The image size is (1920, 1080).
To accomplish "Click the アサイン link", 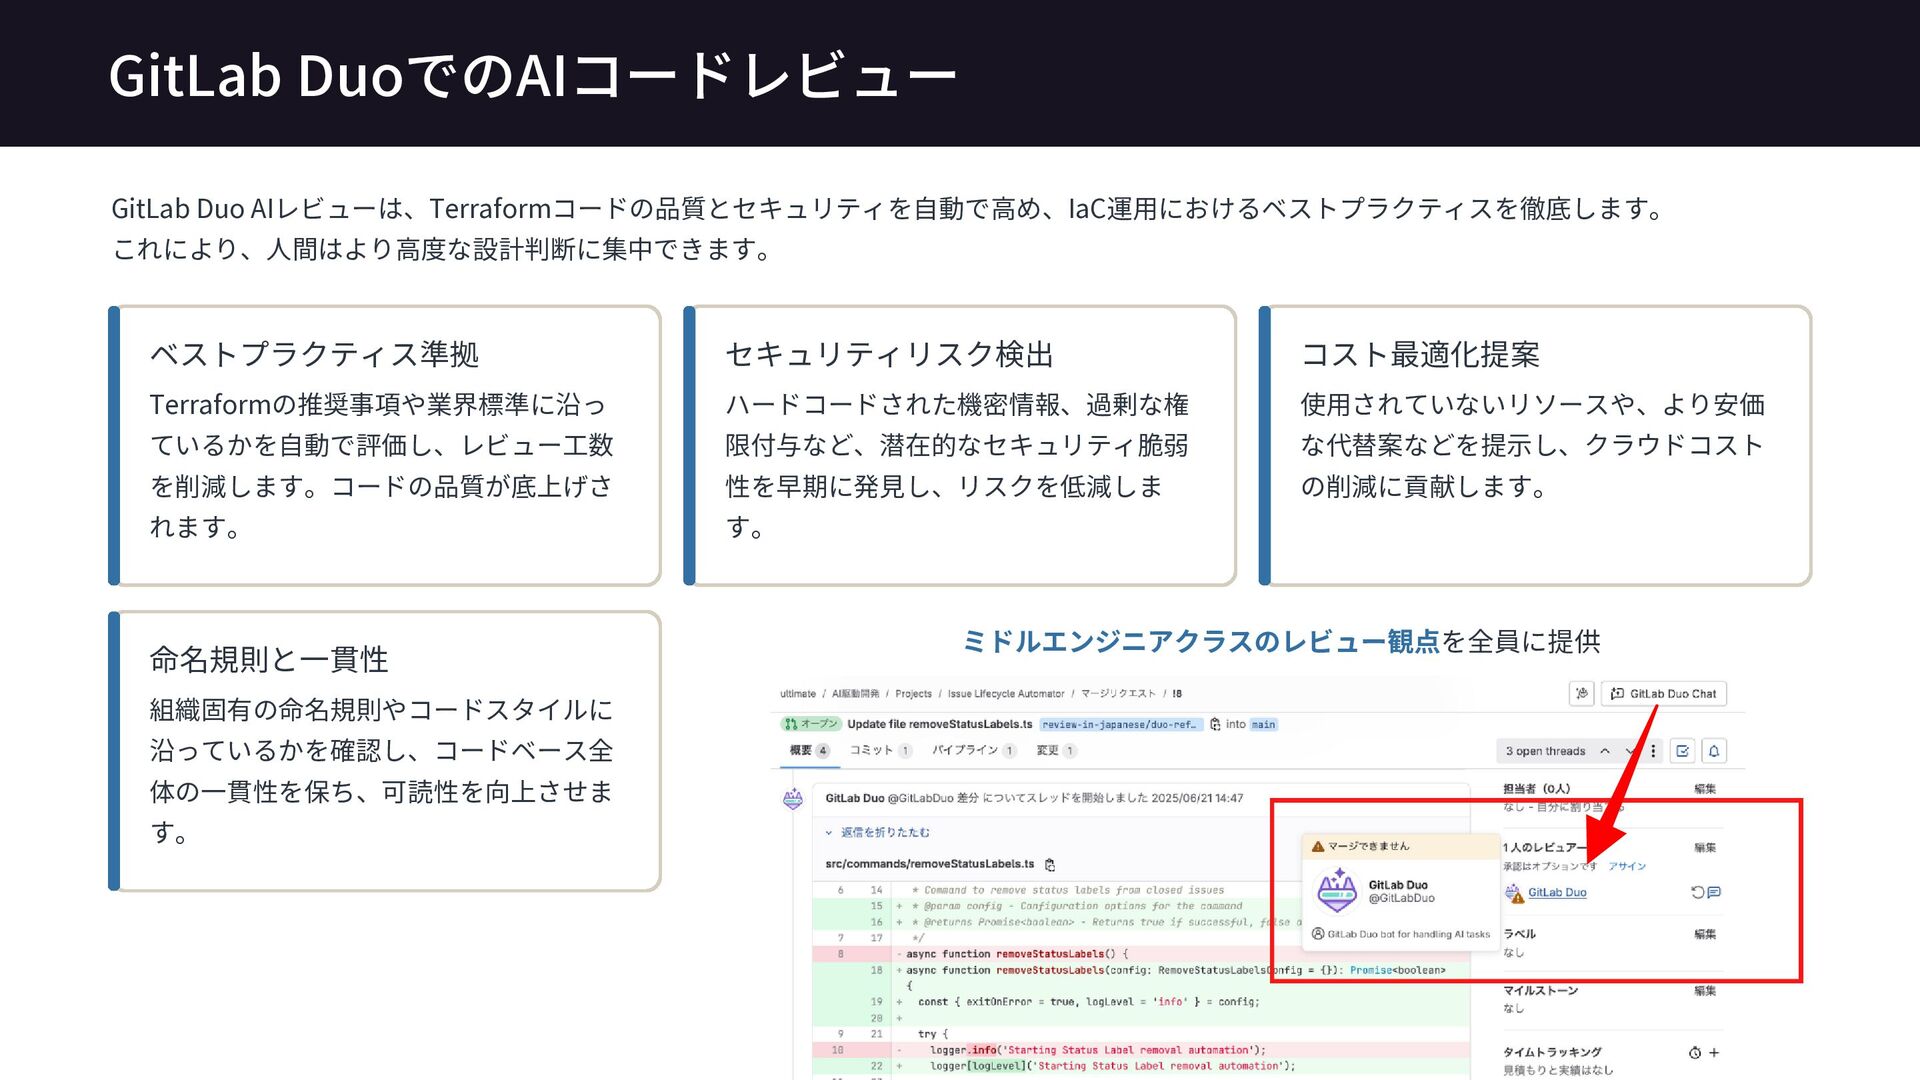I will [x=1627, y=866].
